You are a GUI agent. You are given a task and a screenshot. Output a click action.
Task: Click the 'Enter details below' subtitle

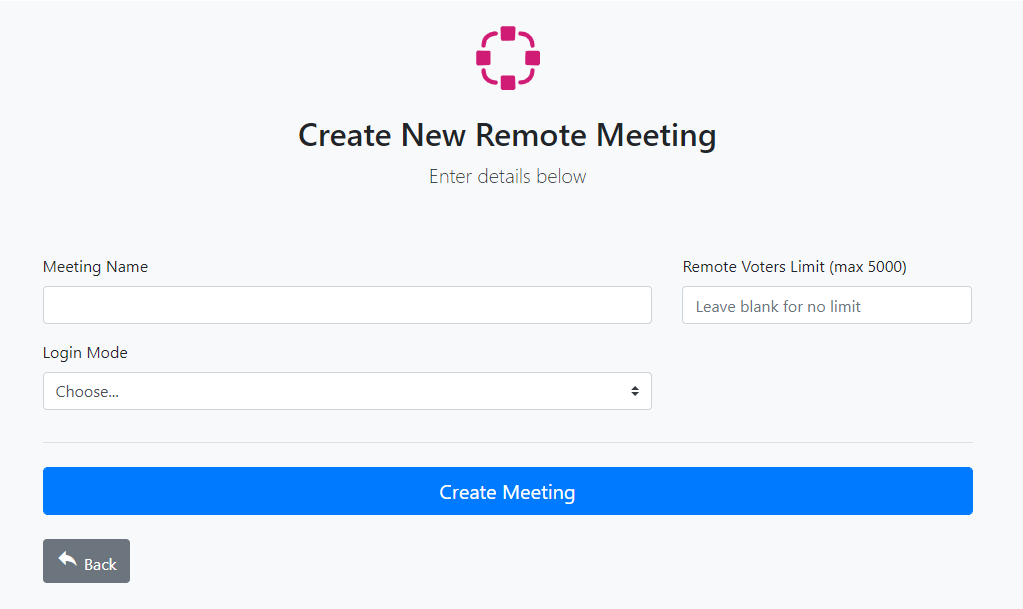tap(508, 176)
